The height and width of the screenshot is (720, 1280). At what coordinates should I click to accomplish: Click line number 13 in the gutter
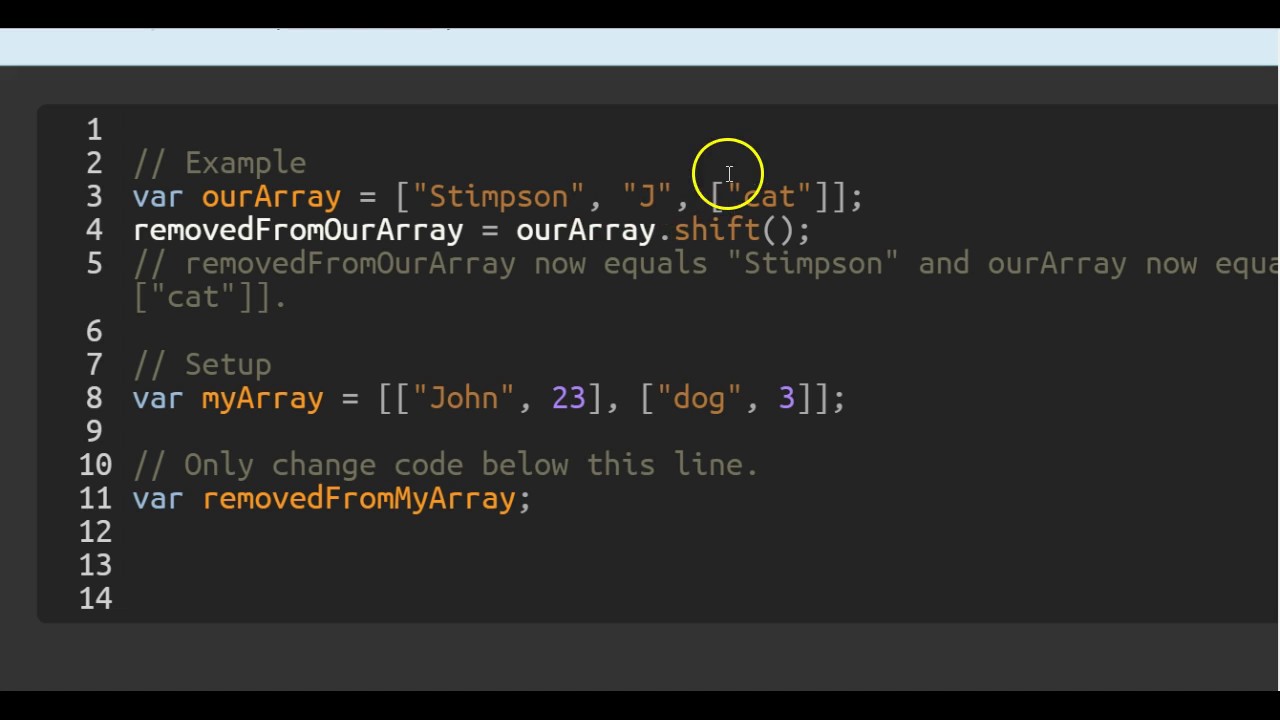coord(96,565)
